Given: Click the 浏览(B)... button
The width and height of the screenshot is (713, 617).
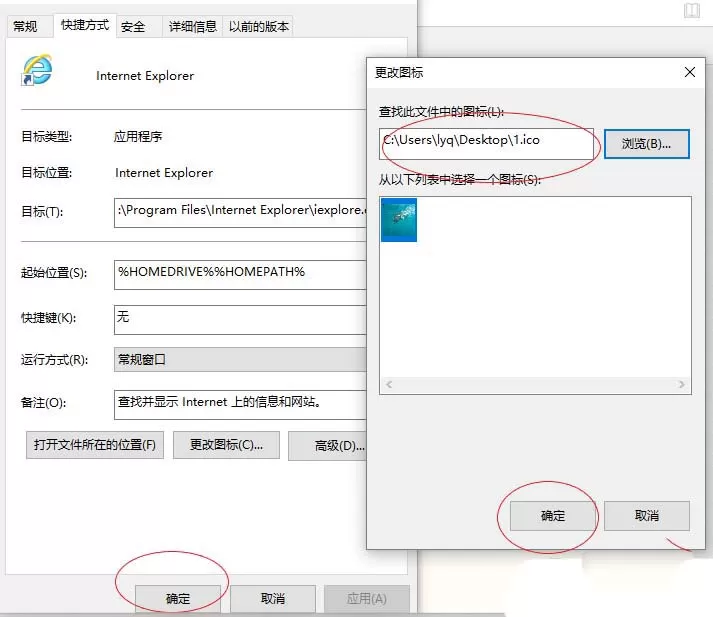Looking at the screenshot, I should coord(646,144).
